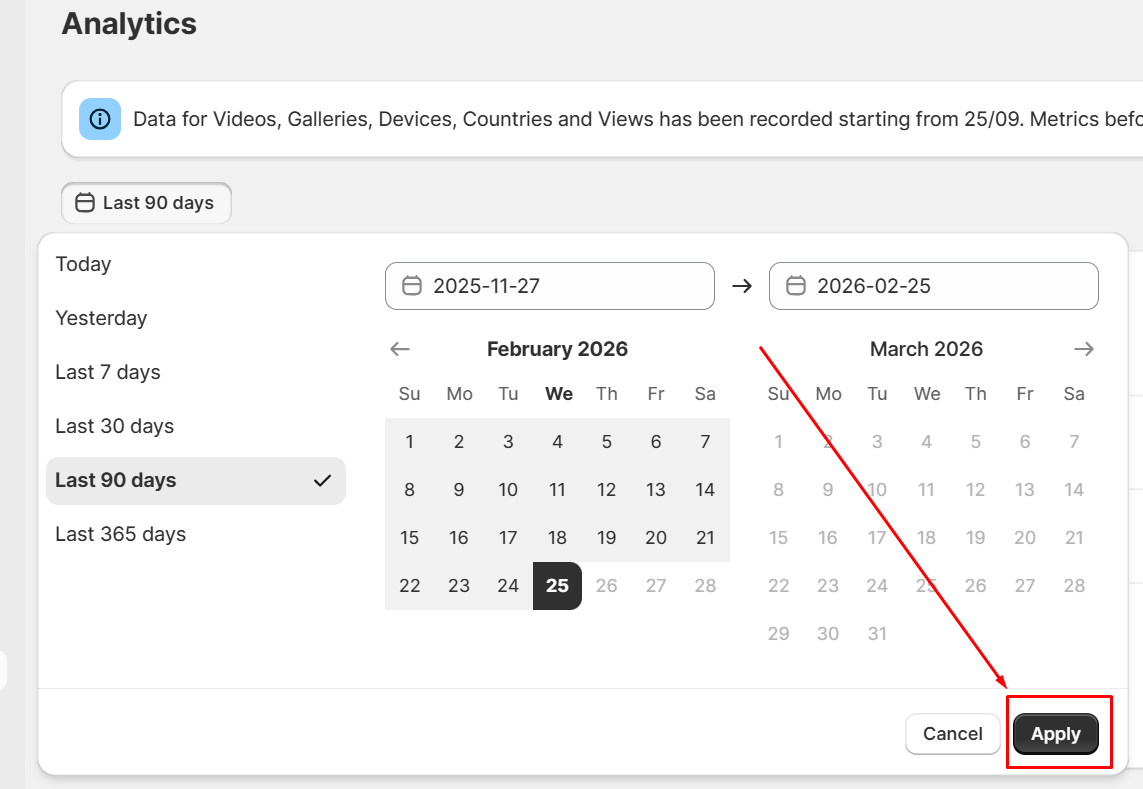Image resolution: width=1143 pixels, height=789 pixels.
Task: Click calendar icon in end date field
Action: point(796,286)
